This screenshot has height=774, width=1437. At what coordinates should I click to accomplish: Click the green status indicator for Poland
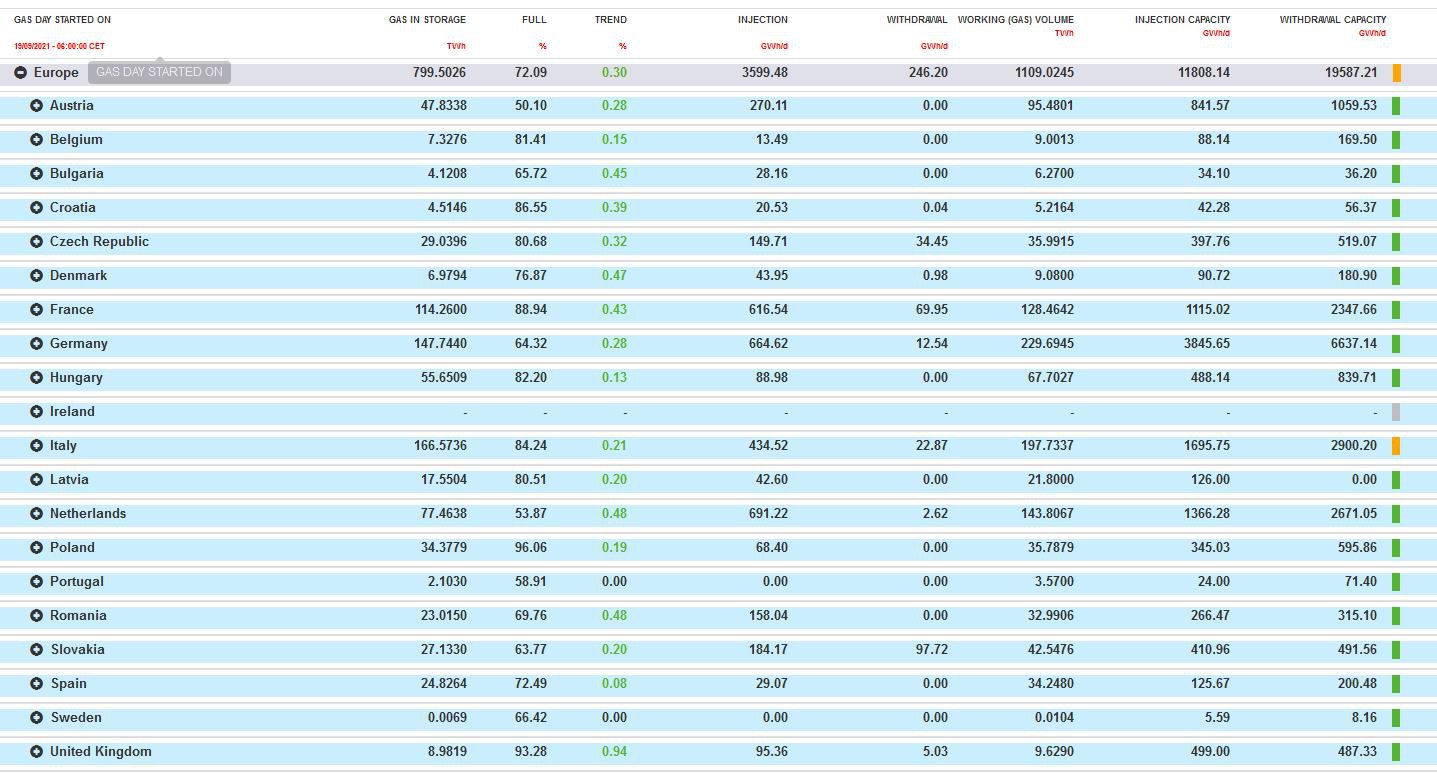[1396, 548]
